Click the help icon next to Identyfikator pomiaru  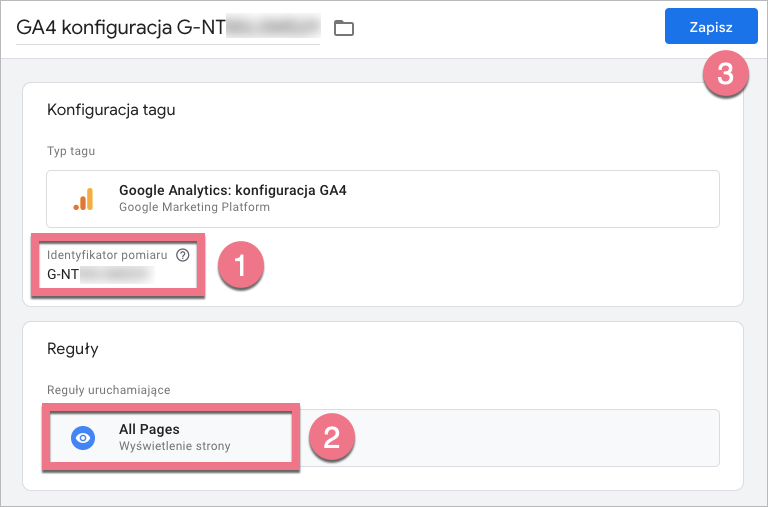pyautogui.click(x=182, y=255)
